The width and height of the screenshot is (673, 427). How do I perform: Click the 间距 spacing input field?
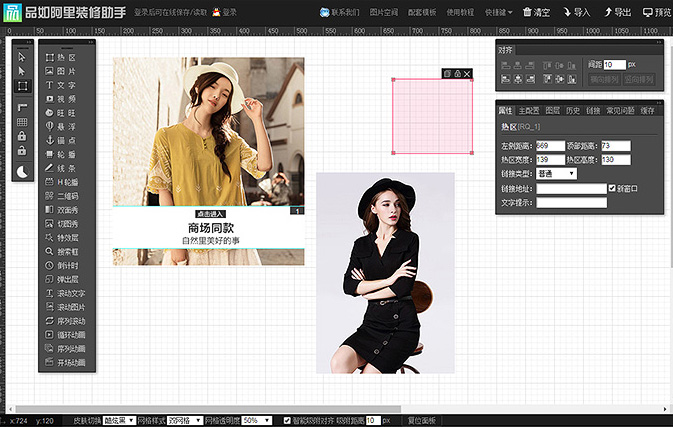coord(615,64)
